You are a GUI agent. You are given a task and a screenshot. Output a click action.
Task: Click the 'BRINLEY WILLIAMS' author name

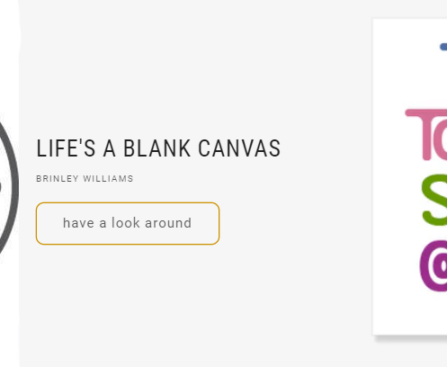pyautogui.click(x=85, y=179)
